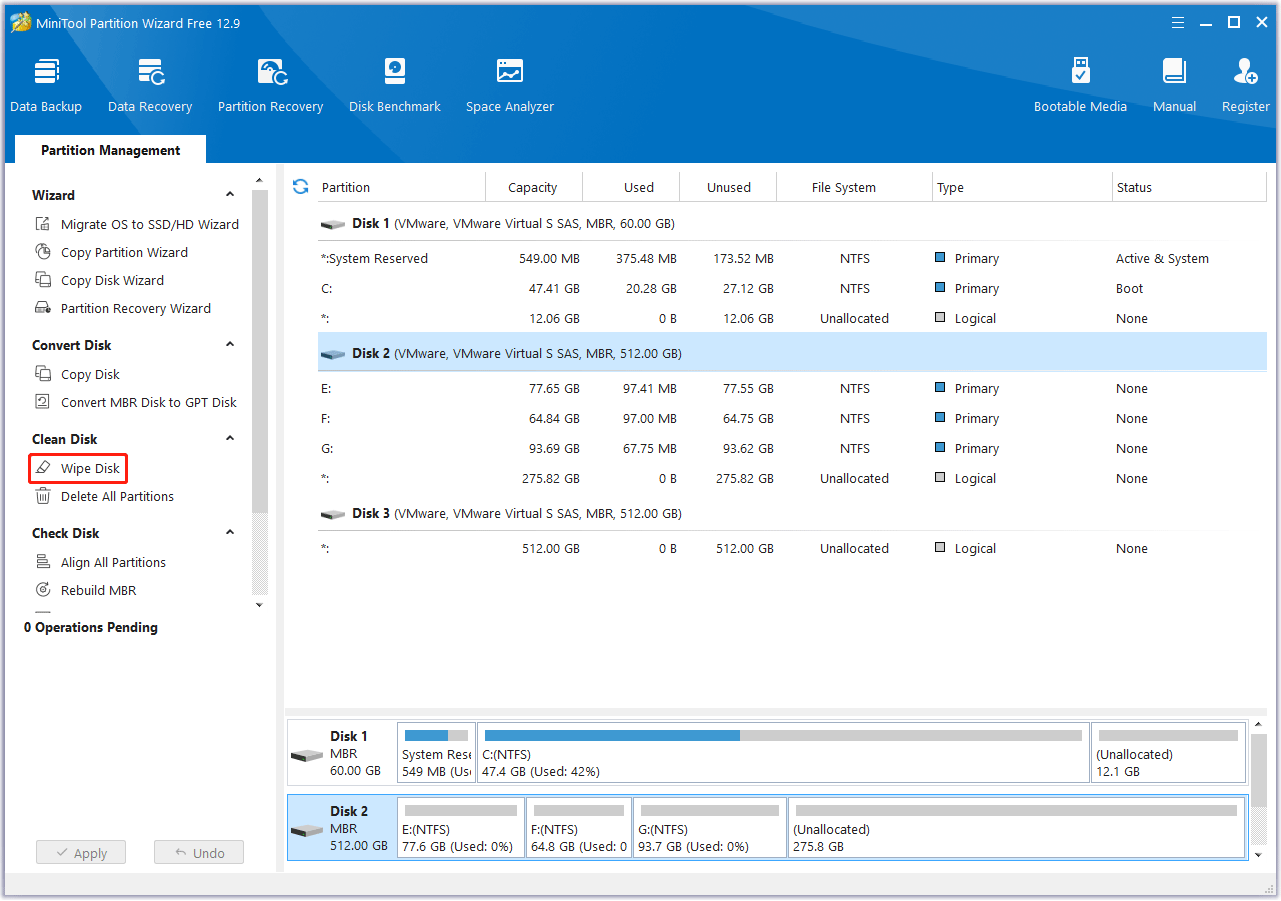Collapse the Clean Disk section
The width and height of the screenshot is (1281, 901).
(230, 439)
